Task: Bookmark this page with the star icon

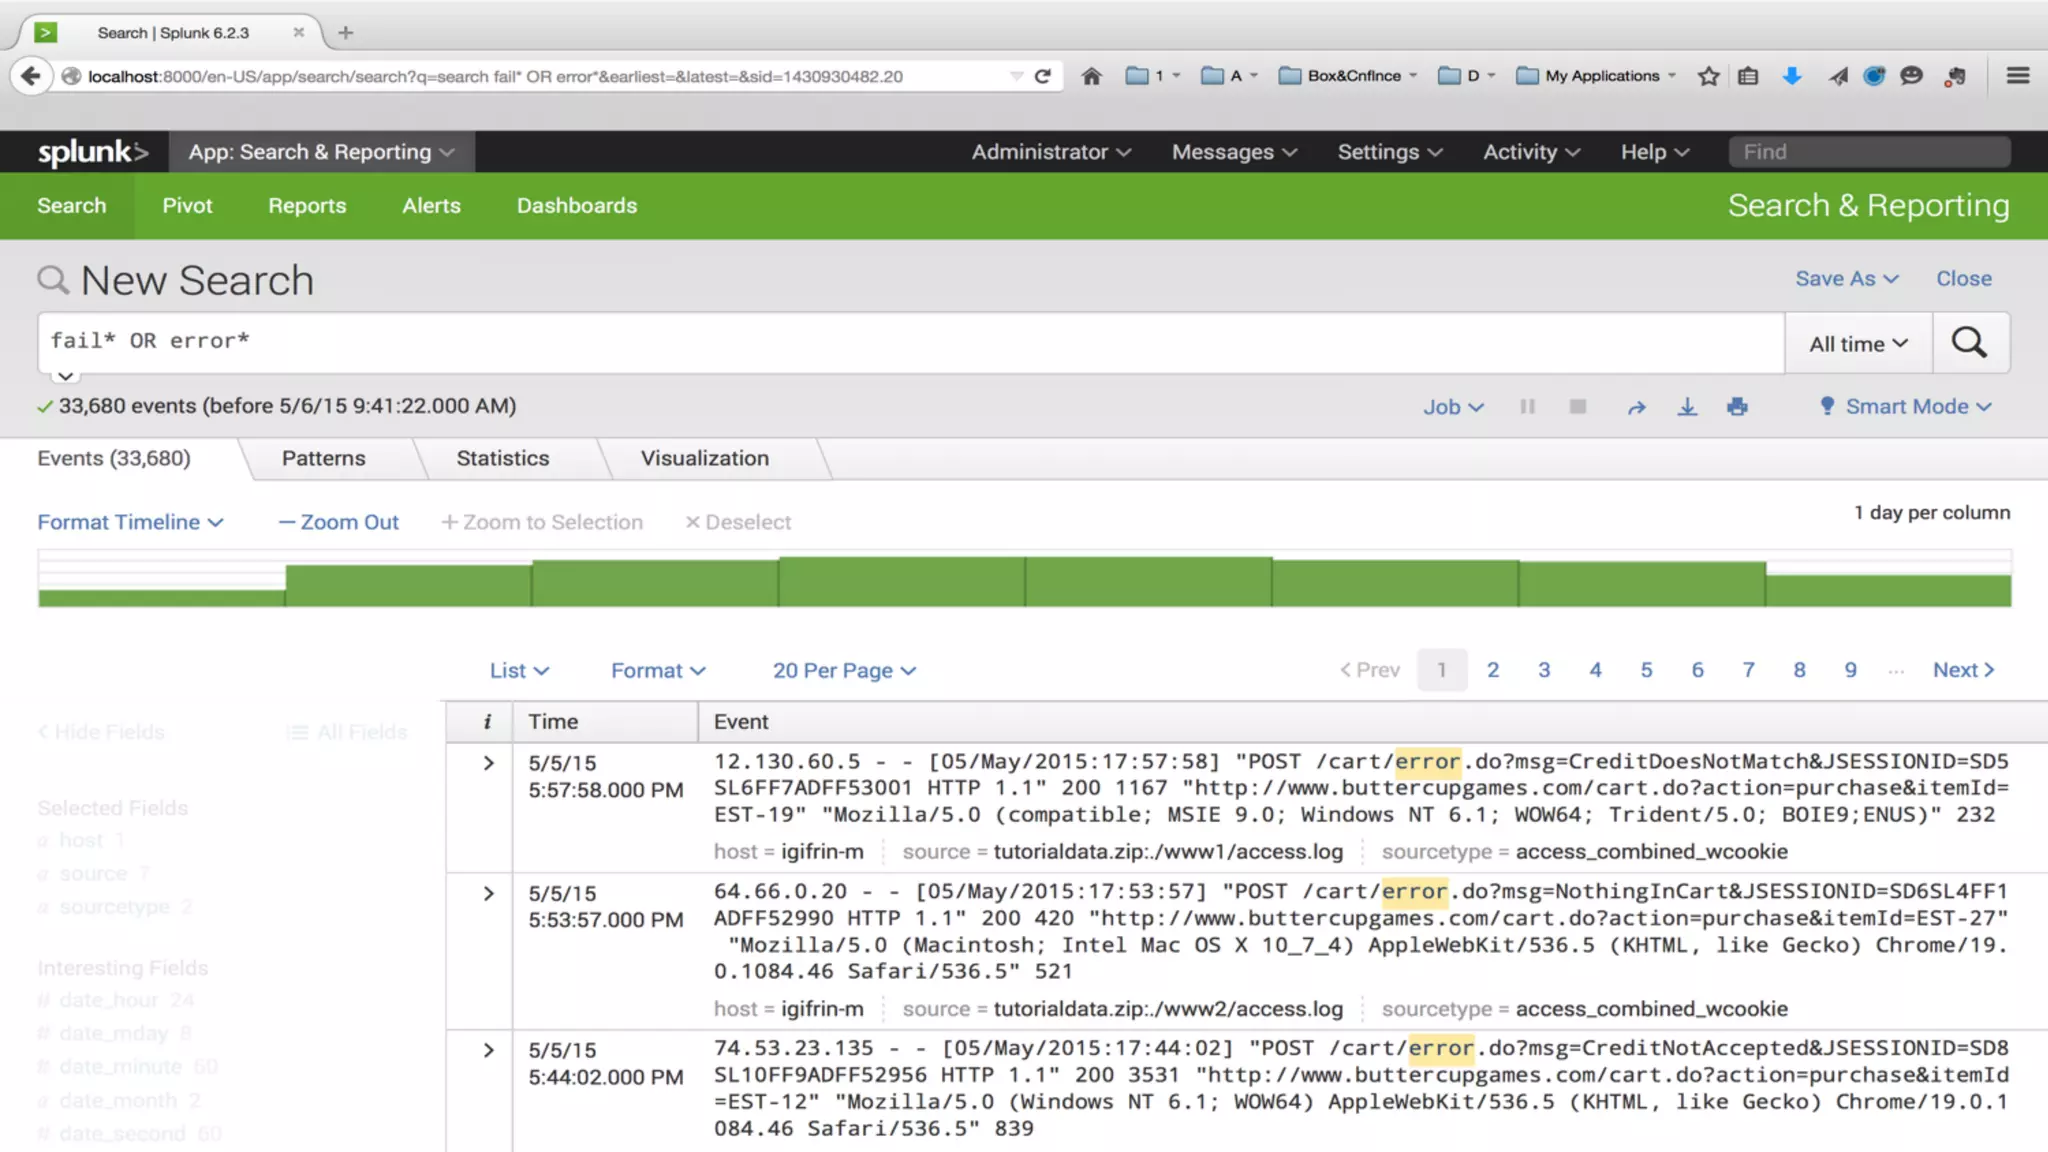Action: tap(1708, 76)
